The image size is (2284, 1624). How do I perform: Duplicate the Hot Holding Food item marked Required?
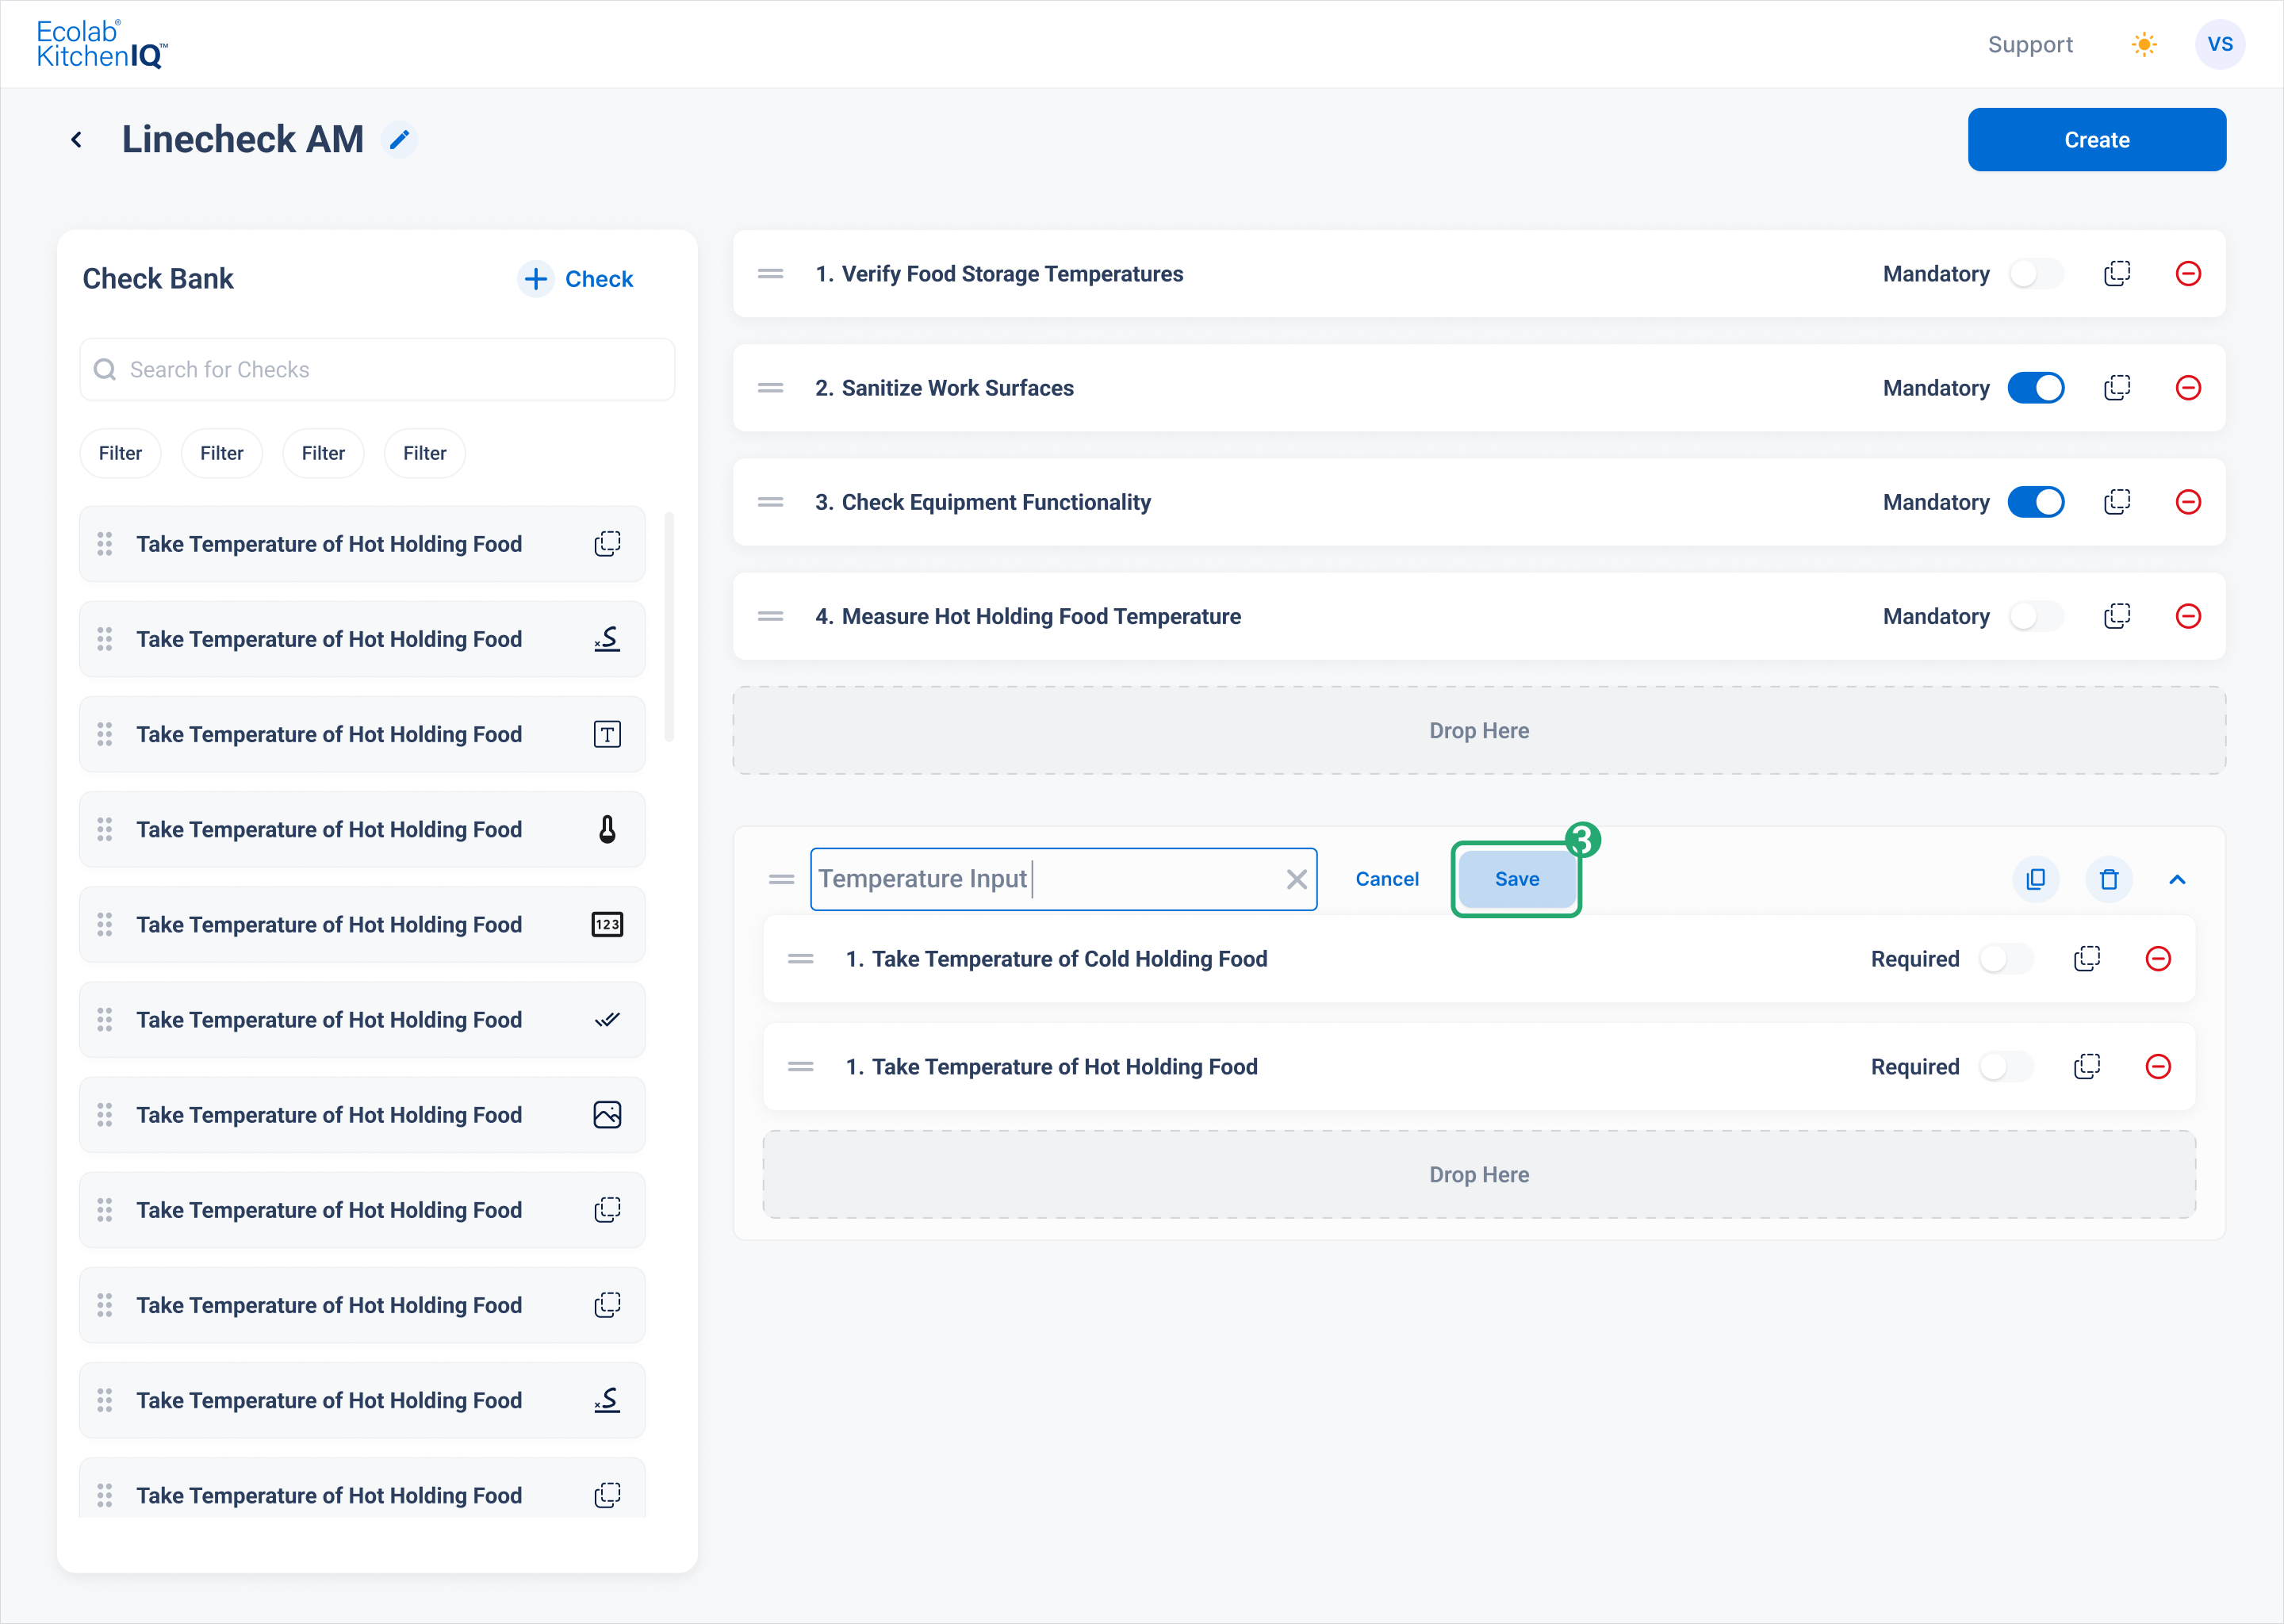point(2087,1067)
